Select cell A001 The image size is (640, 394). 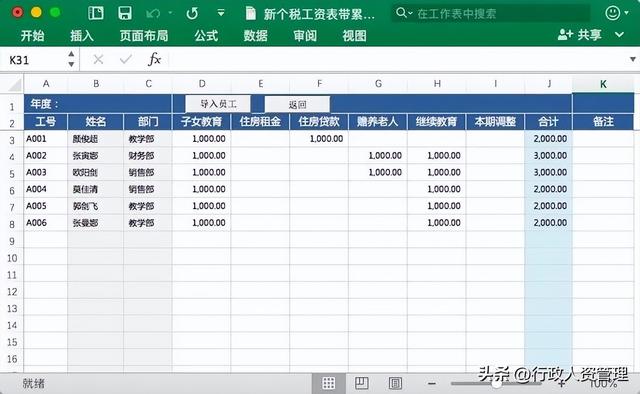(x=46, y=139)
